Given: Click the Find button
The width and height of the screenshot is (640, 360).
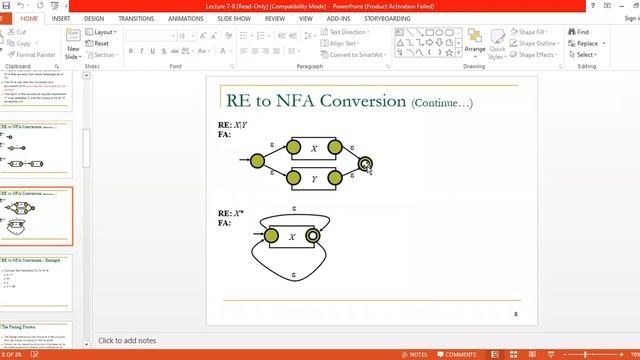Looking at the screenshot, I should point(579,32).
